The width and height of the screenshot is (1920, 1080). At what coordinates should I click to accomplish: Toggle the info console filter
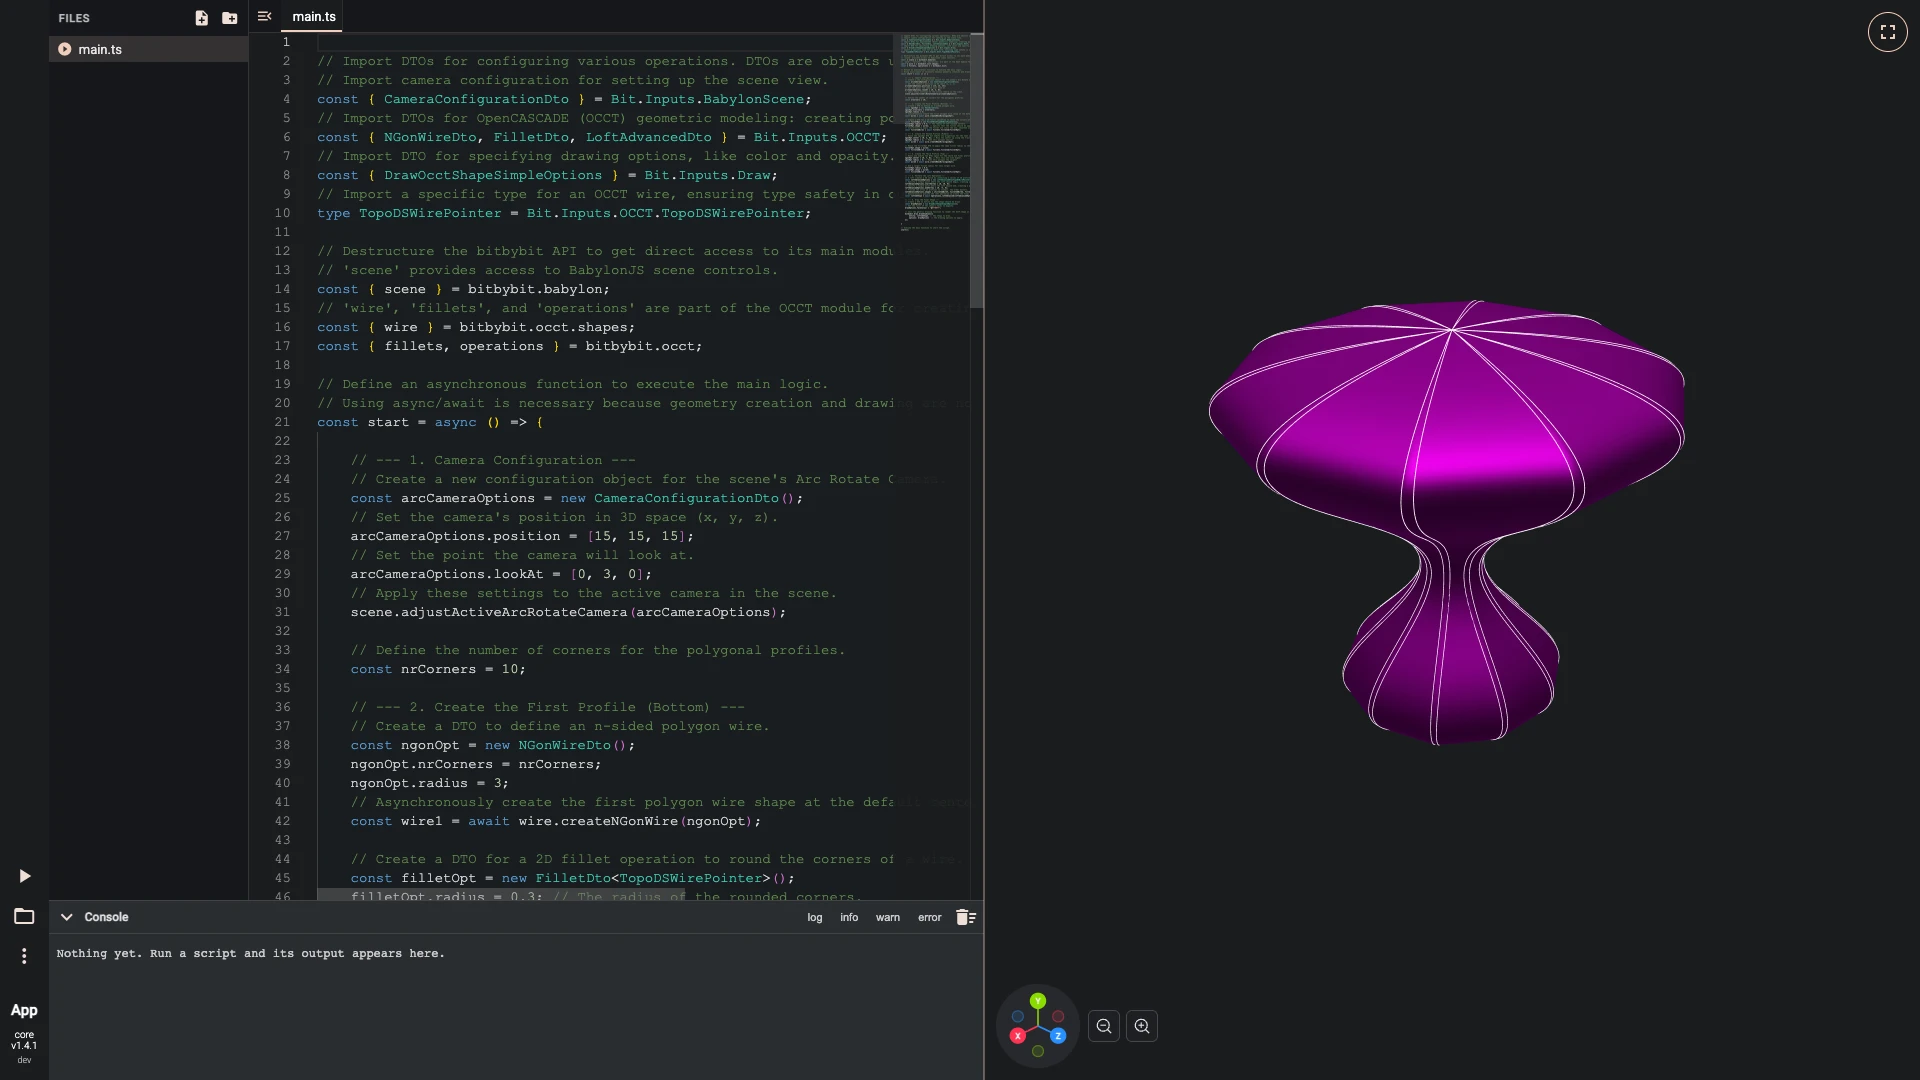[x=849, y=917]
